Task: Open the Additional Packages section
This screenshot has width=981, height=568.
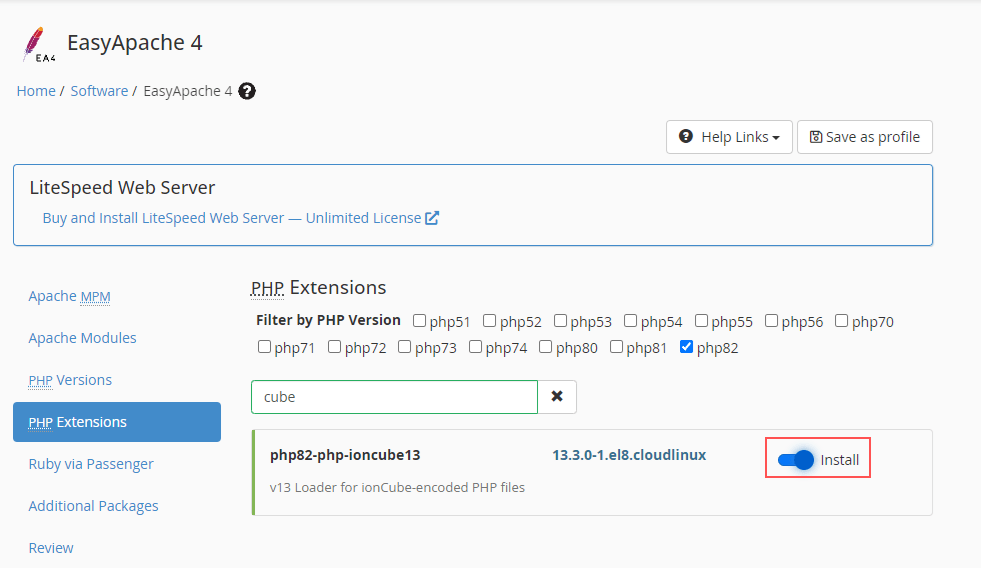Action: 93,506
